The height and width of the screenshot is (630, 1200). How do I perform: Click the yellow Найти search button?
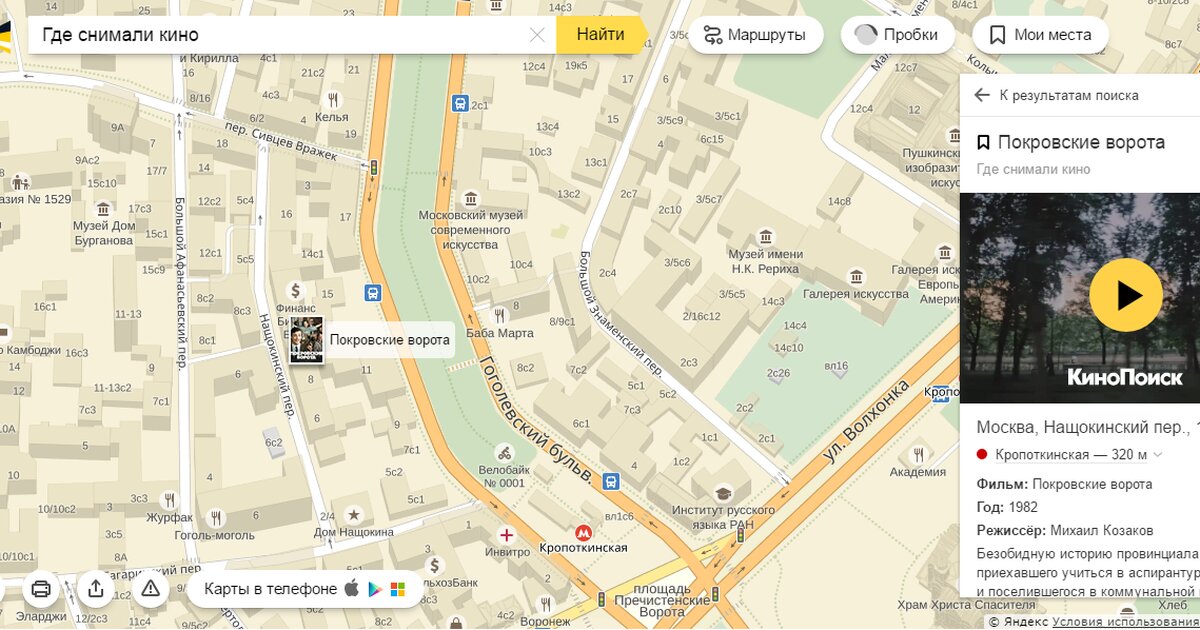pos(600,35)
